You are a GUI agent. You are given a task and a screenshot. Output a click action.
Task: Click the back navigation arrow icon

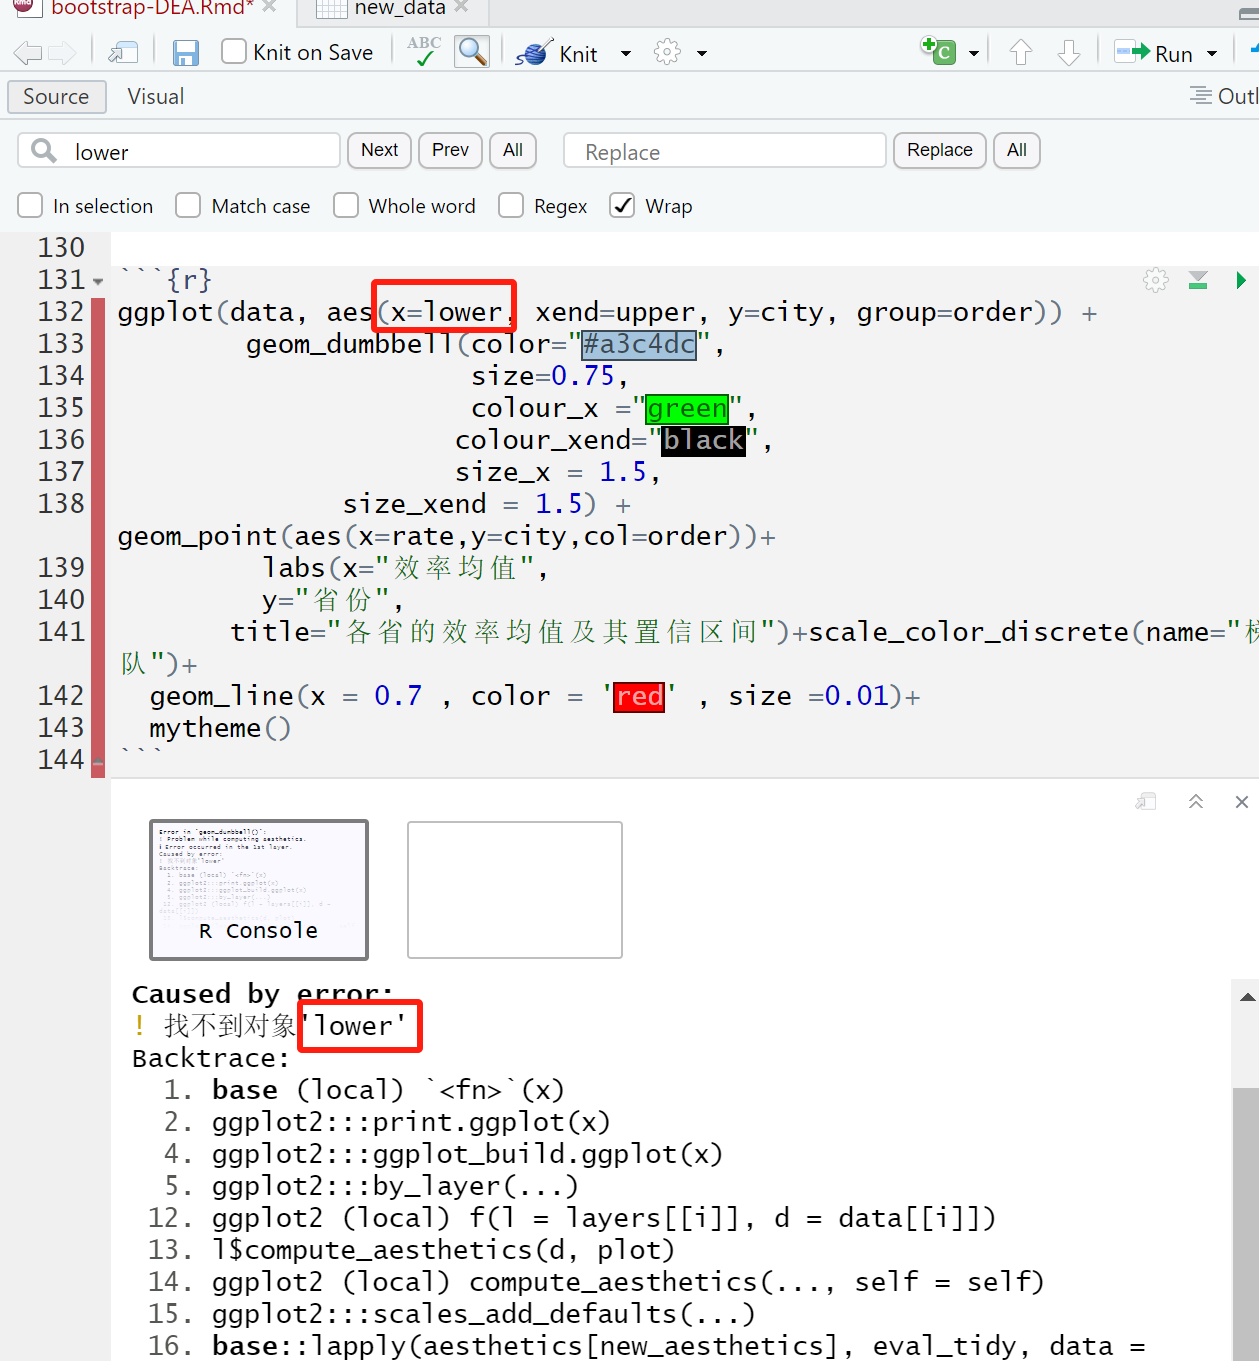(28, 53)
